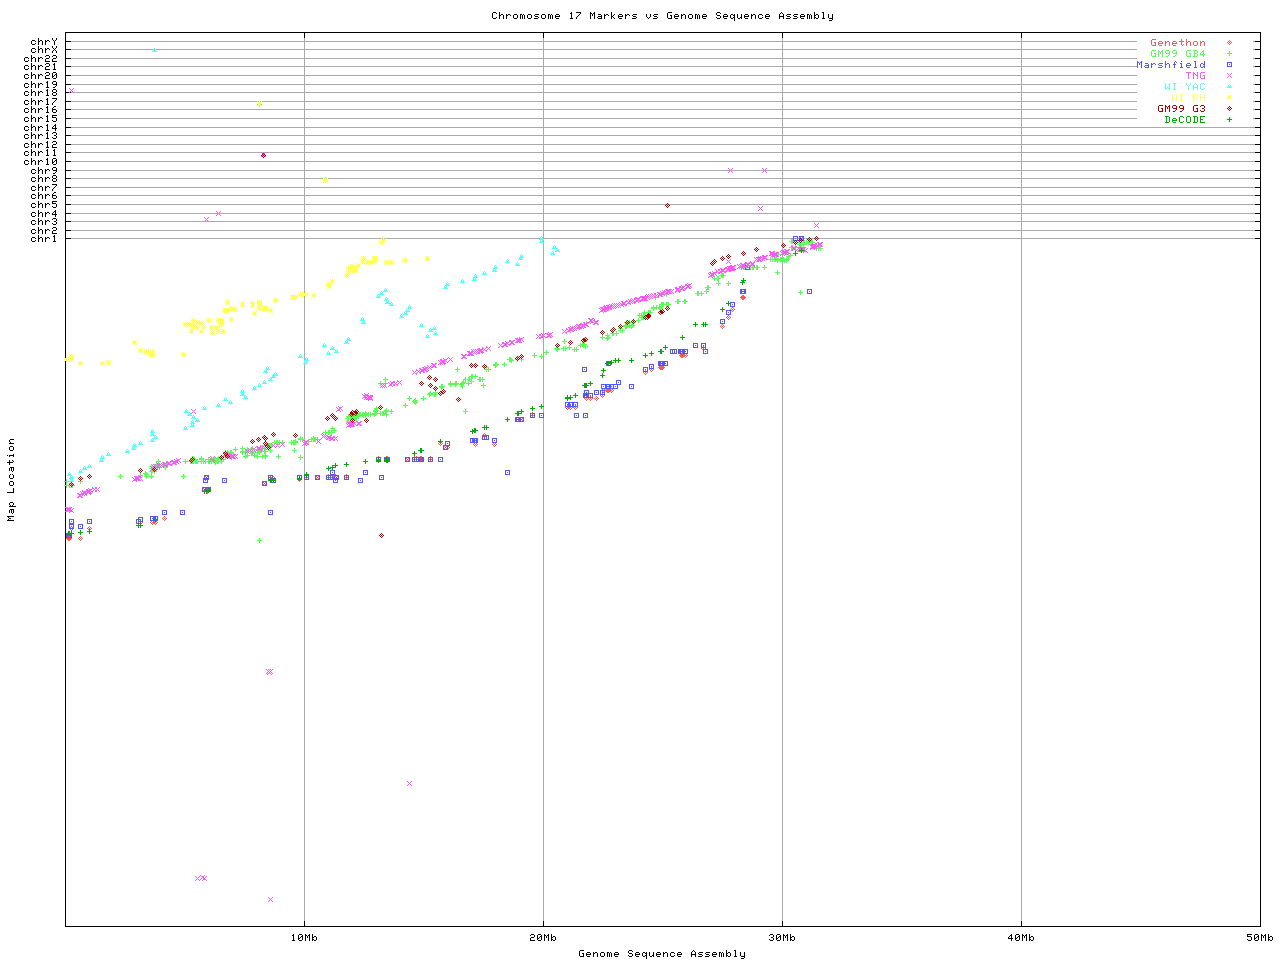Click the WI RH yellow star legend symbol

click(x=1229, y=98)
